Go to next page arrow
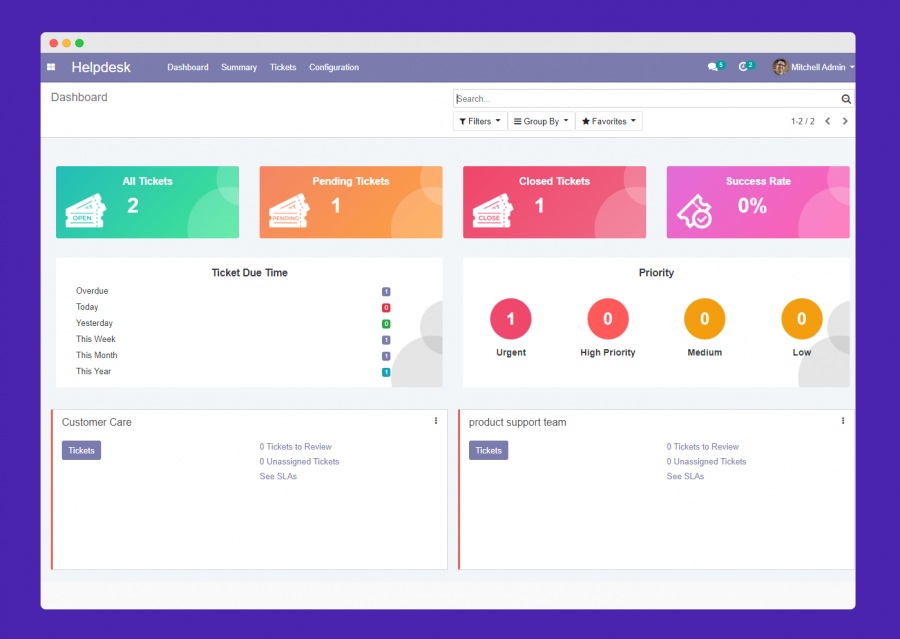Screen dimensions: 900x639 (845, 121)
